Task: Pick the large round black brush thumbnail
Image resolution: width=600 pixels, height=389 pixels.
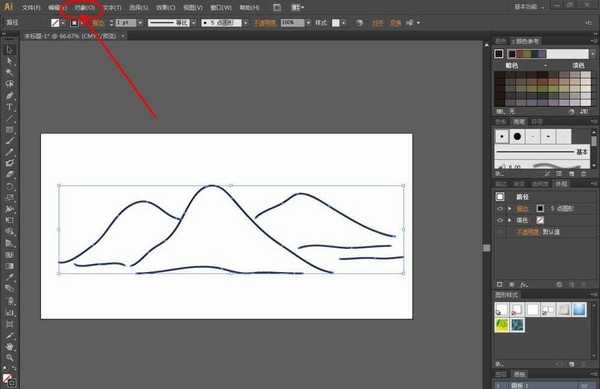Action: click(x=517, y=137)
